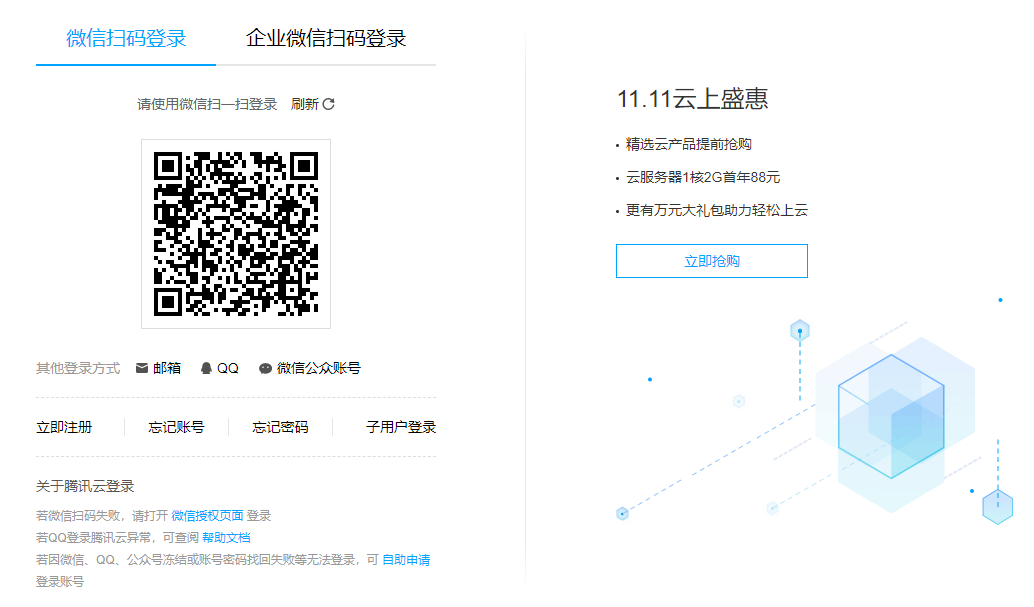Open 立即注册 registration link
Viewport: 1034px width, 607px height.
coord(64,428)
